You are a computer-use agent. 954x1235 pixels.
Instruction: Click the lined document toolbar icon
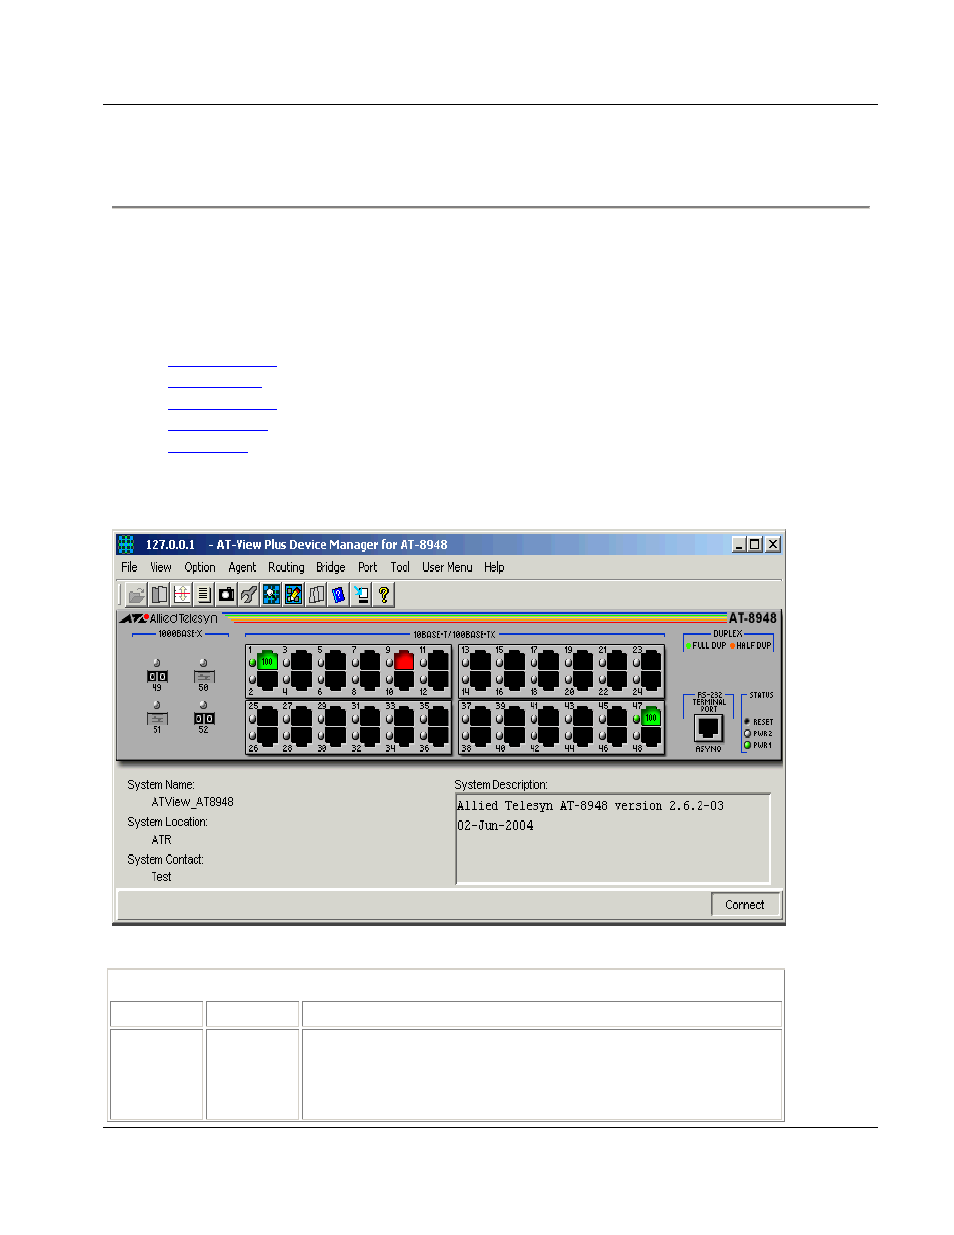tap(204, 594)
